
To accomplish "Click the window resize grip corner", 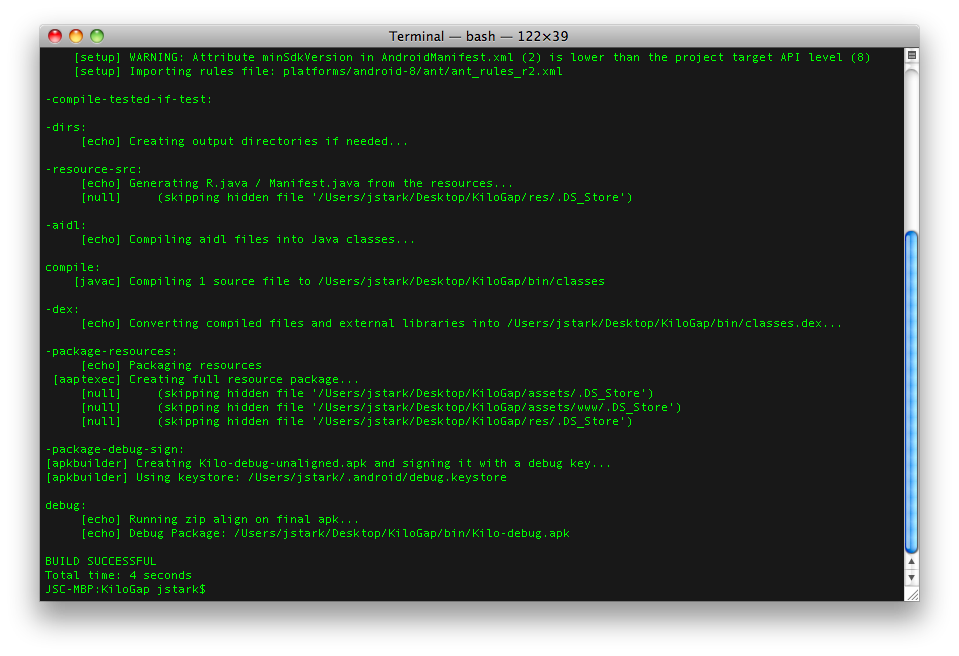I will coord(910,593).
